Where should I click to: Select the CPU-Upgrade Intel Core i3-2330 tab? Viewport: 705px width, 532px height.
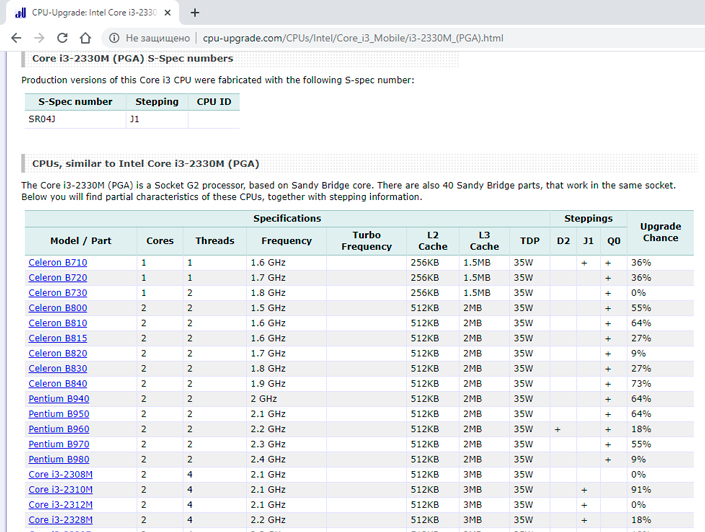92,13
